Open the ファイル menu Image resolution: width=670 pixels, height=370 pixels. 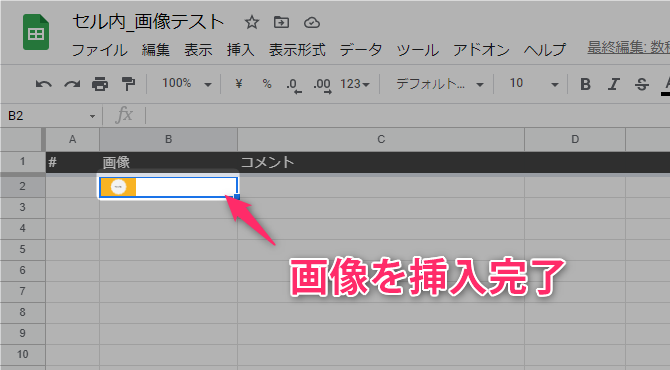100,50
